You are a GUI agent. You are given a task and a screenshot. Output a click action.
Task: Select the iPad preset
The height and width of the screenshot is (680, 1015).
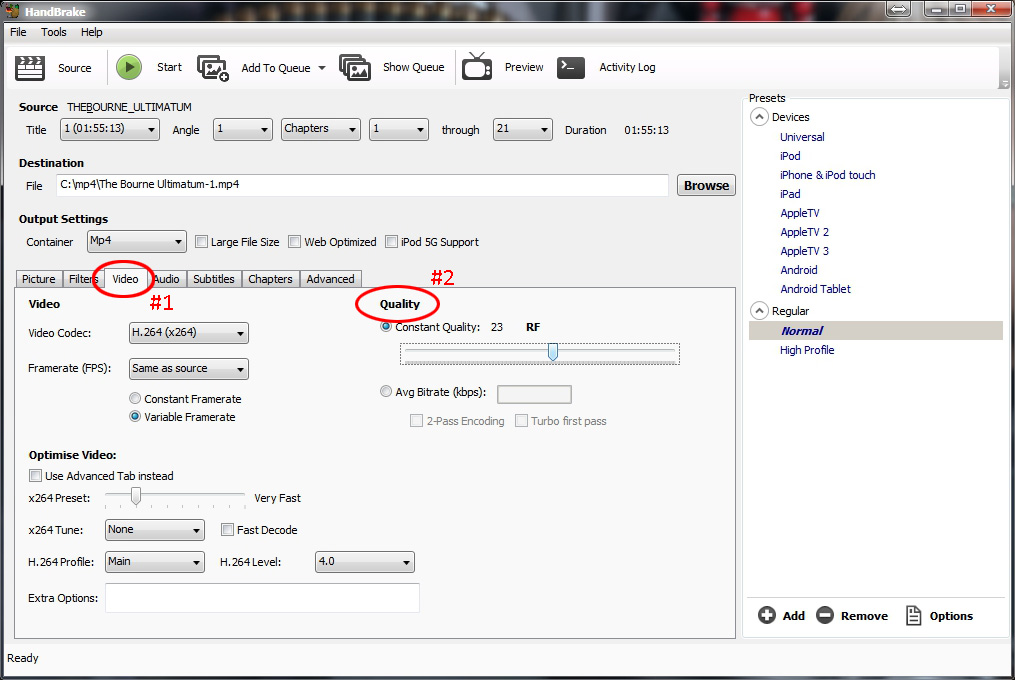[x=790, y=194]
